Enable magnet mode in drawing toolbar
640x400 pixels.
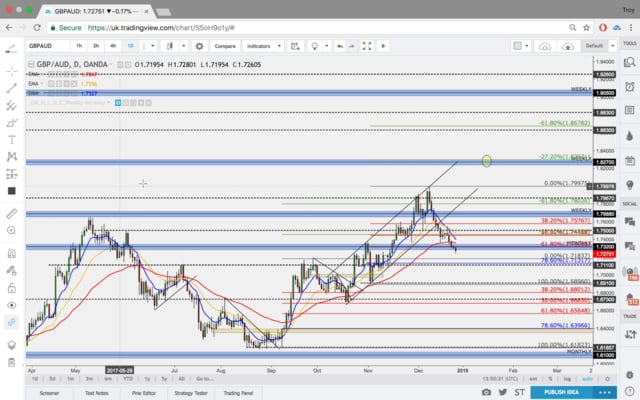11,254
